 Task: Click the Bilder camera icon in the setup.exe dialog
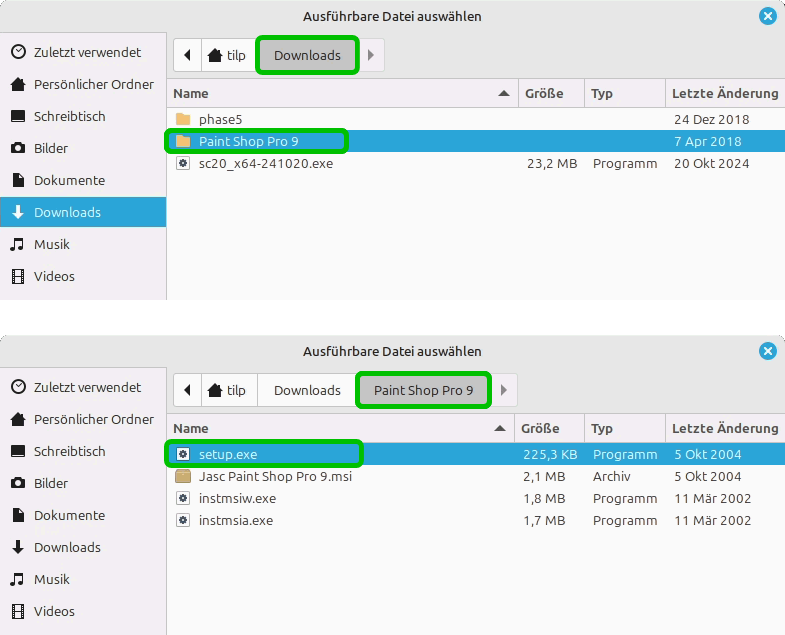18,484
